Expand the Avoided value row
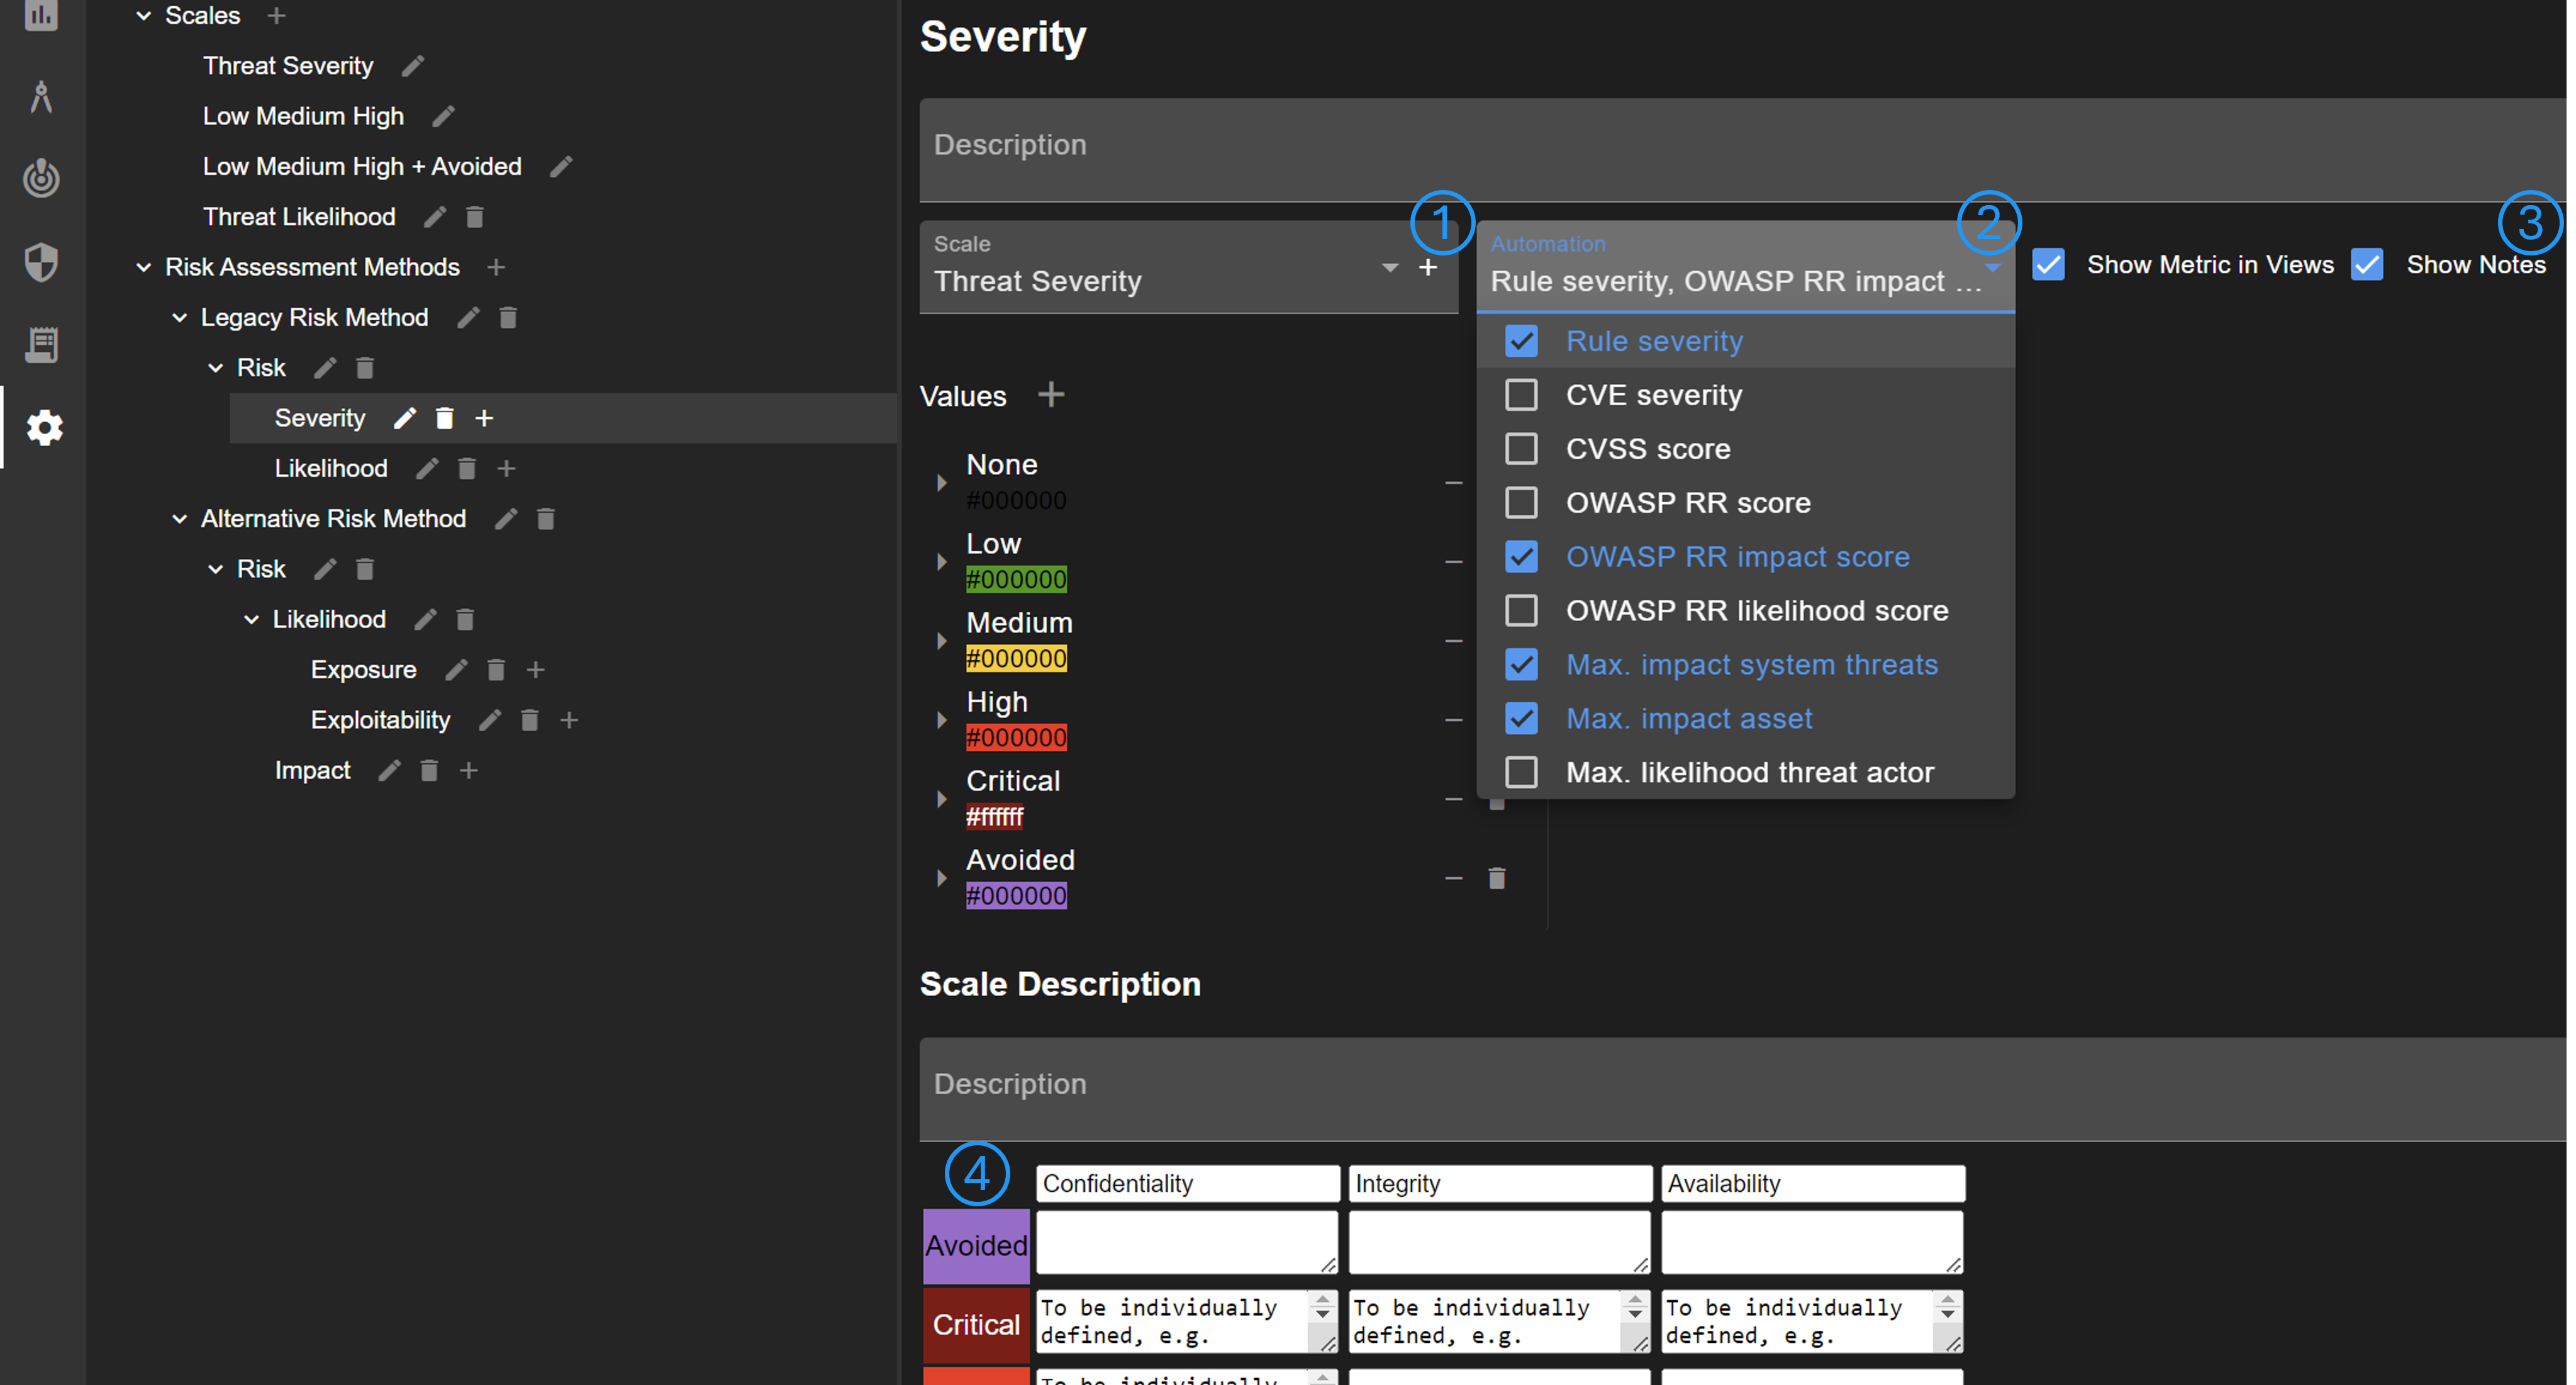The height and width of the screenshot is (1385, 2576). (941, 878)
